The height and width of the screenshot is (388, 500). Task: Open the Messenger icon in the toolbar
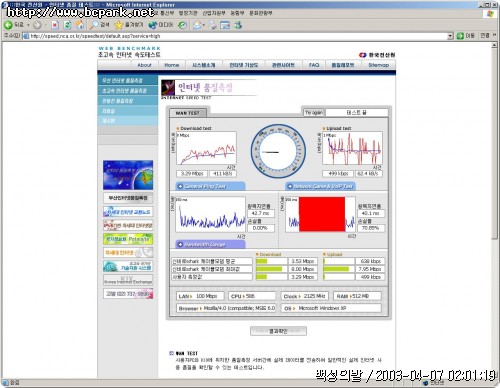click(238, 25)
